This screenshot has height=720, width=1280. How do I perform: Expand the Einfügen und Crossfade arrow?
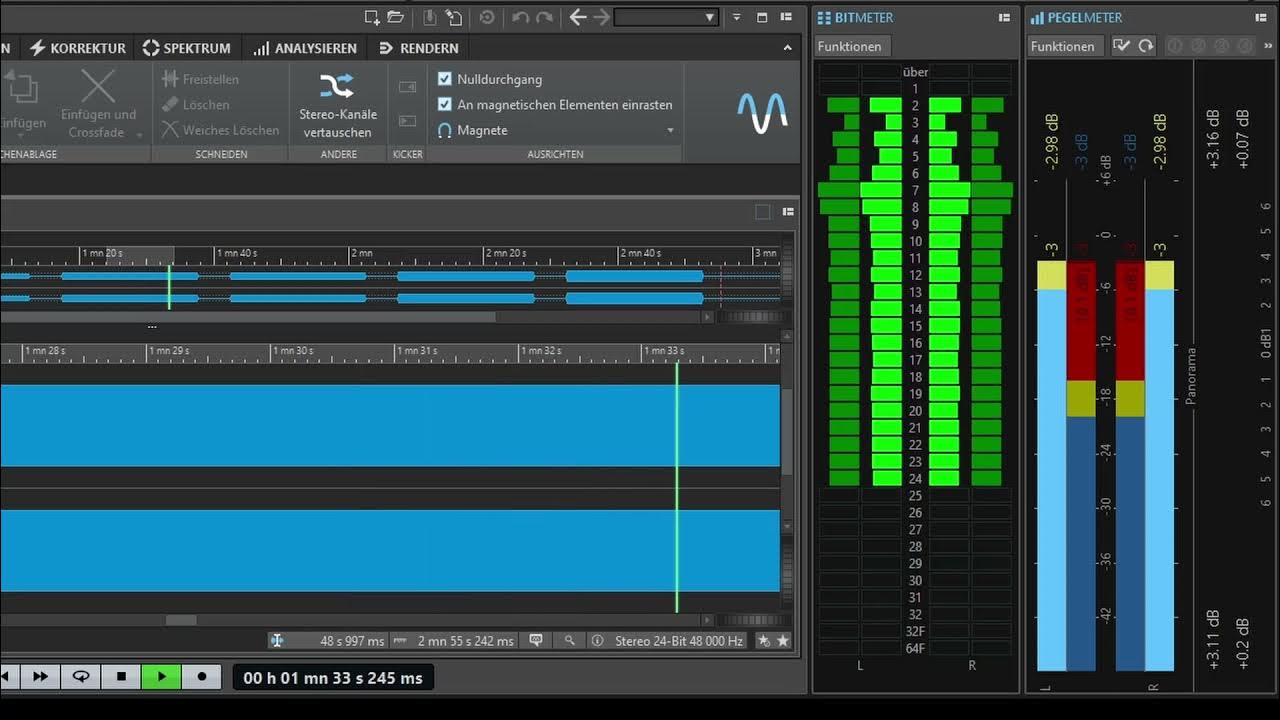pyautogui.click(x=139, y=134)
